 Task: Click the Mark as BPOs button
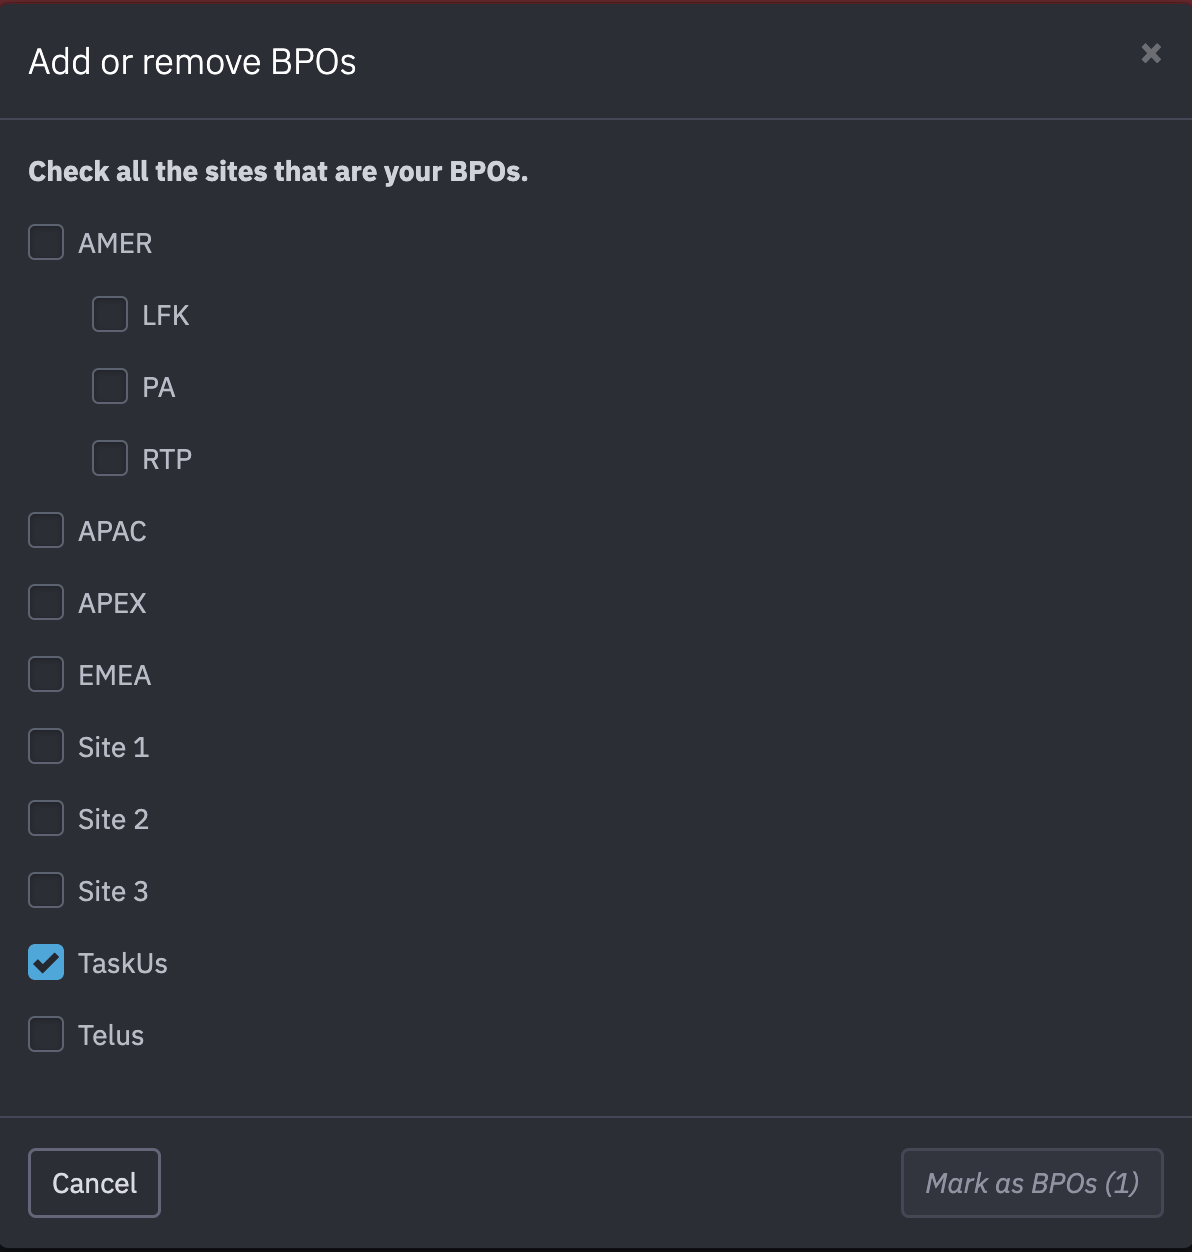tap(1032, 1182)
